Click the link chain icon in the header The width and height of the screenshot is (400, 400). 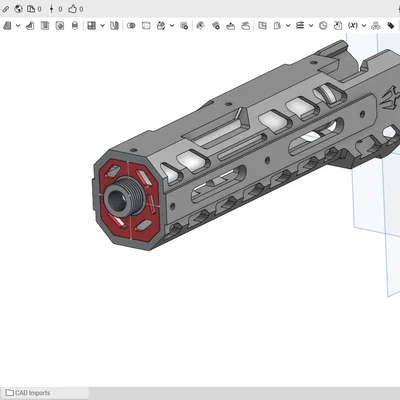pos(6,9)
